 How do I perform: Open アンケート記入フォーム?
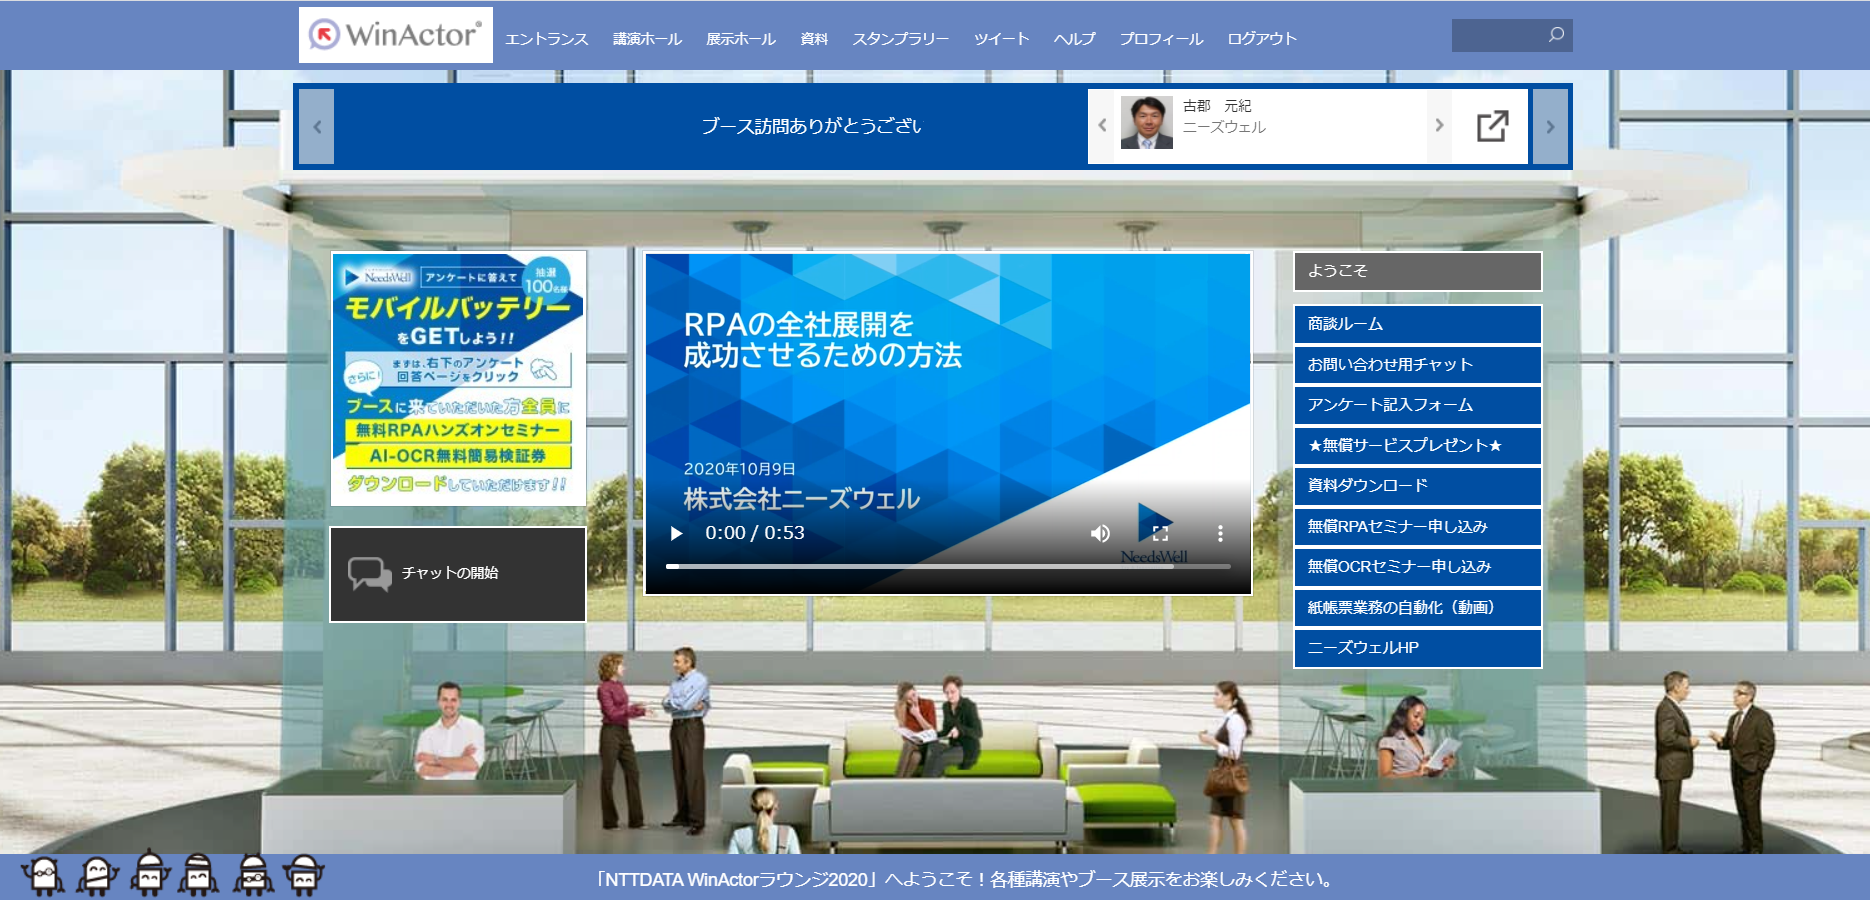[1418, 405]
